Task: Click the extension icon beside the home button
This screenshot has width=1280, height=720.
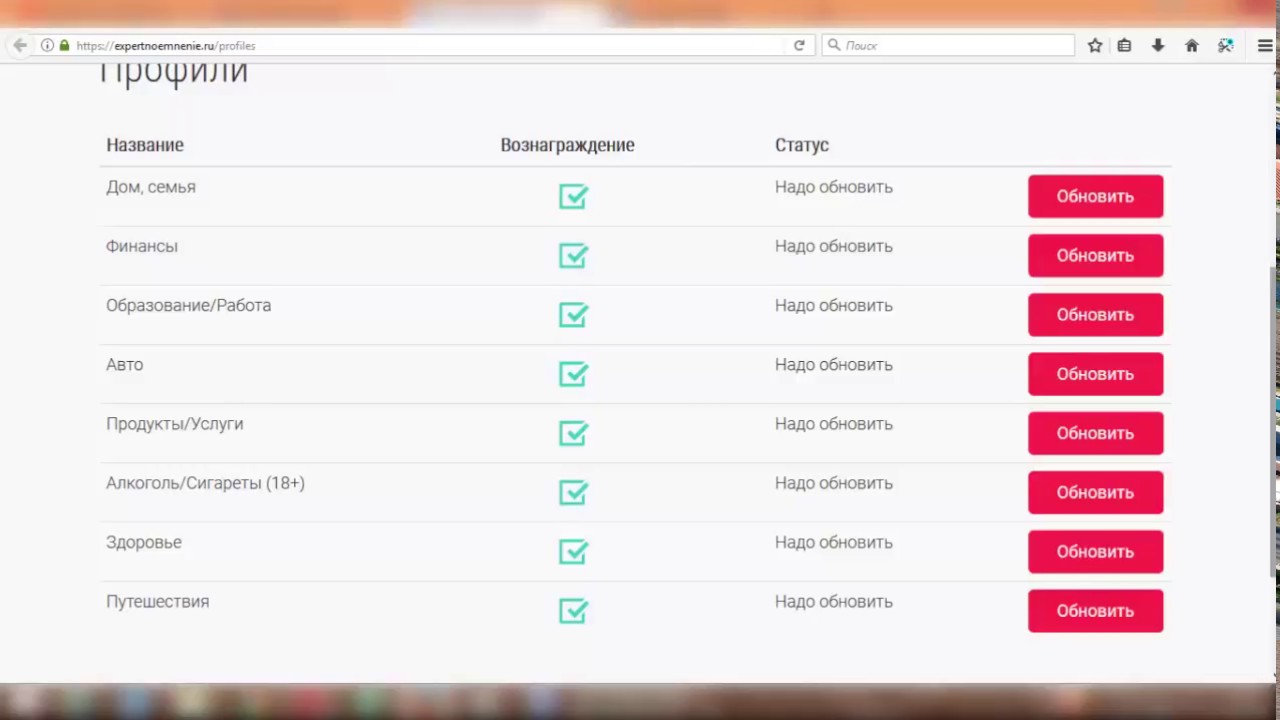Action: point(1226,45)
